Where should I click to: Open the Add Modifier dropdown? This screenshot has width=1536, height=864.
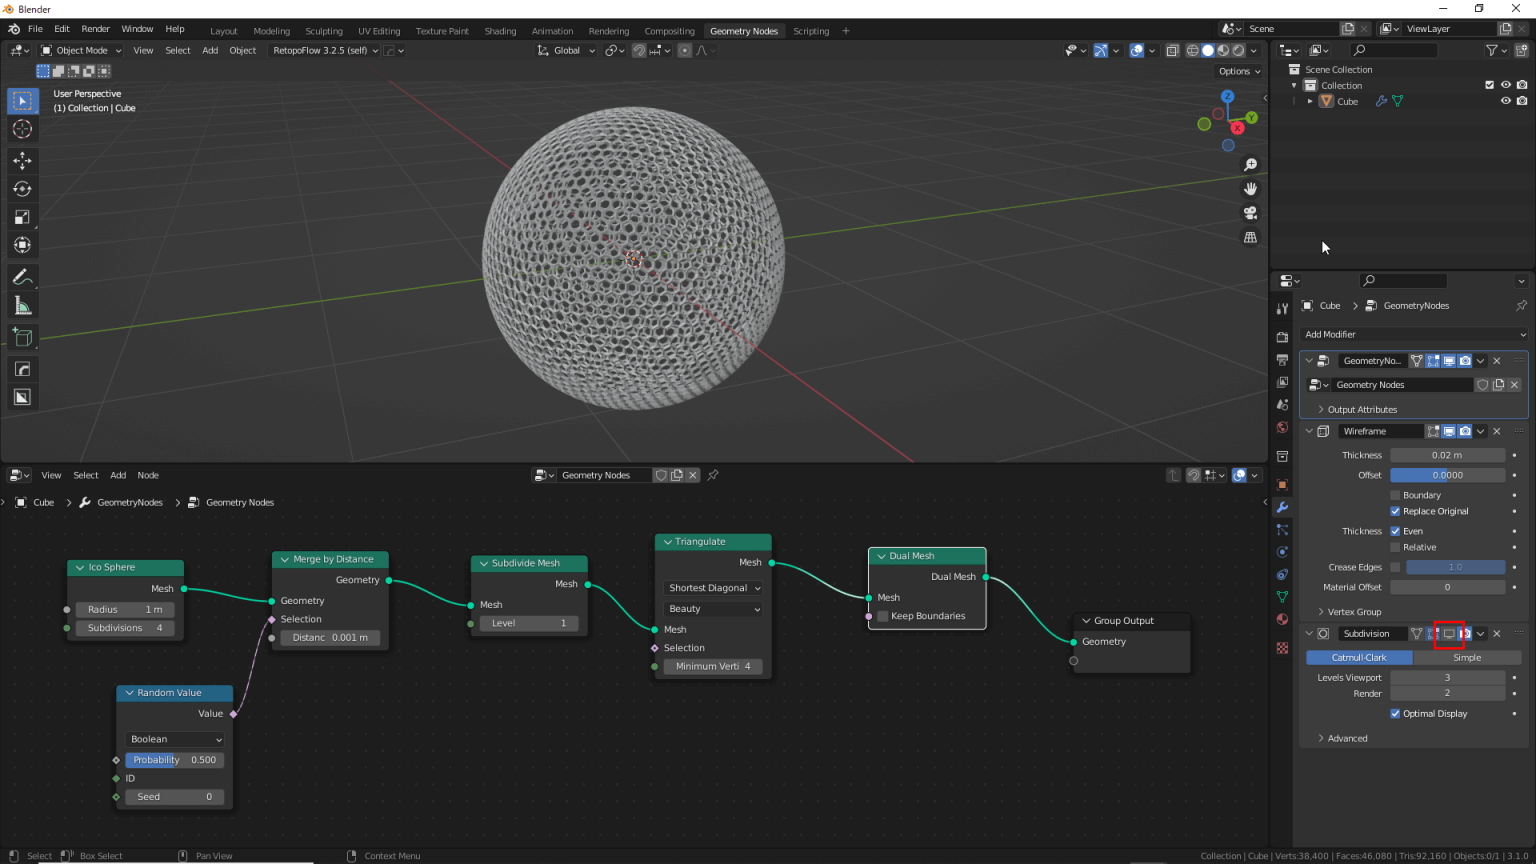click(x=1413, y=334)
